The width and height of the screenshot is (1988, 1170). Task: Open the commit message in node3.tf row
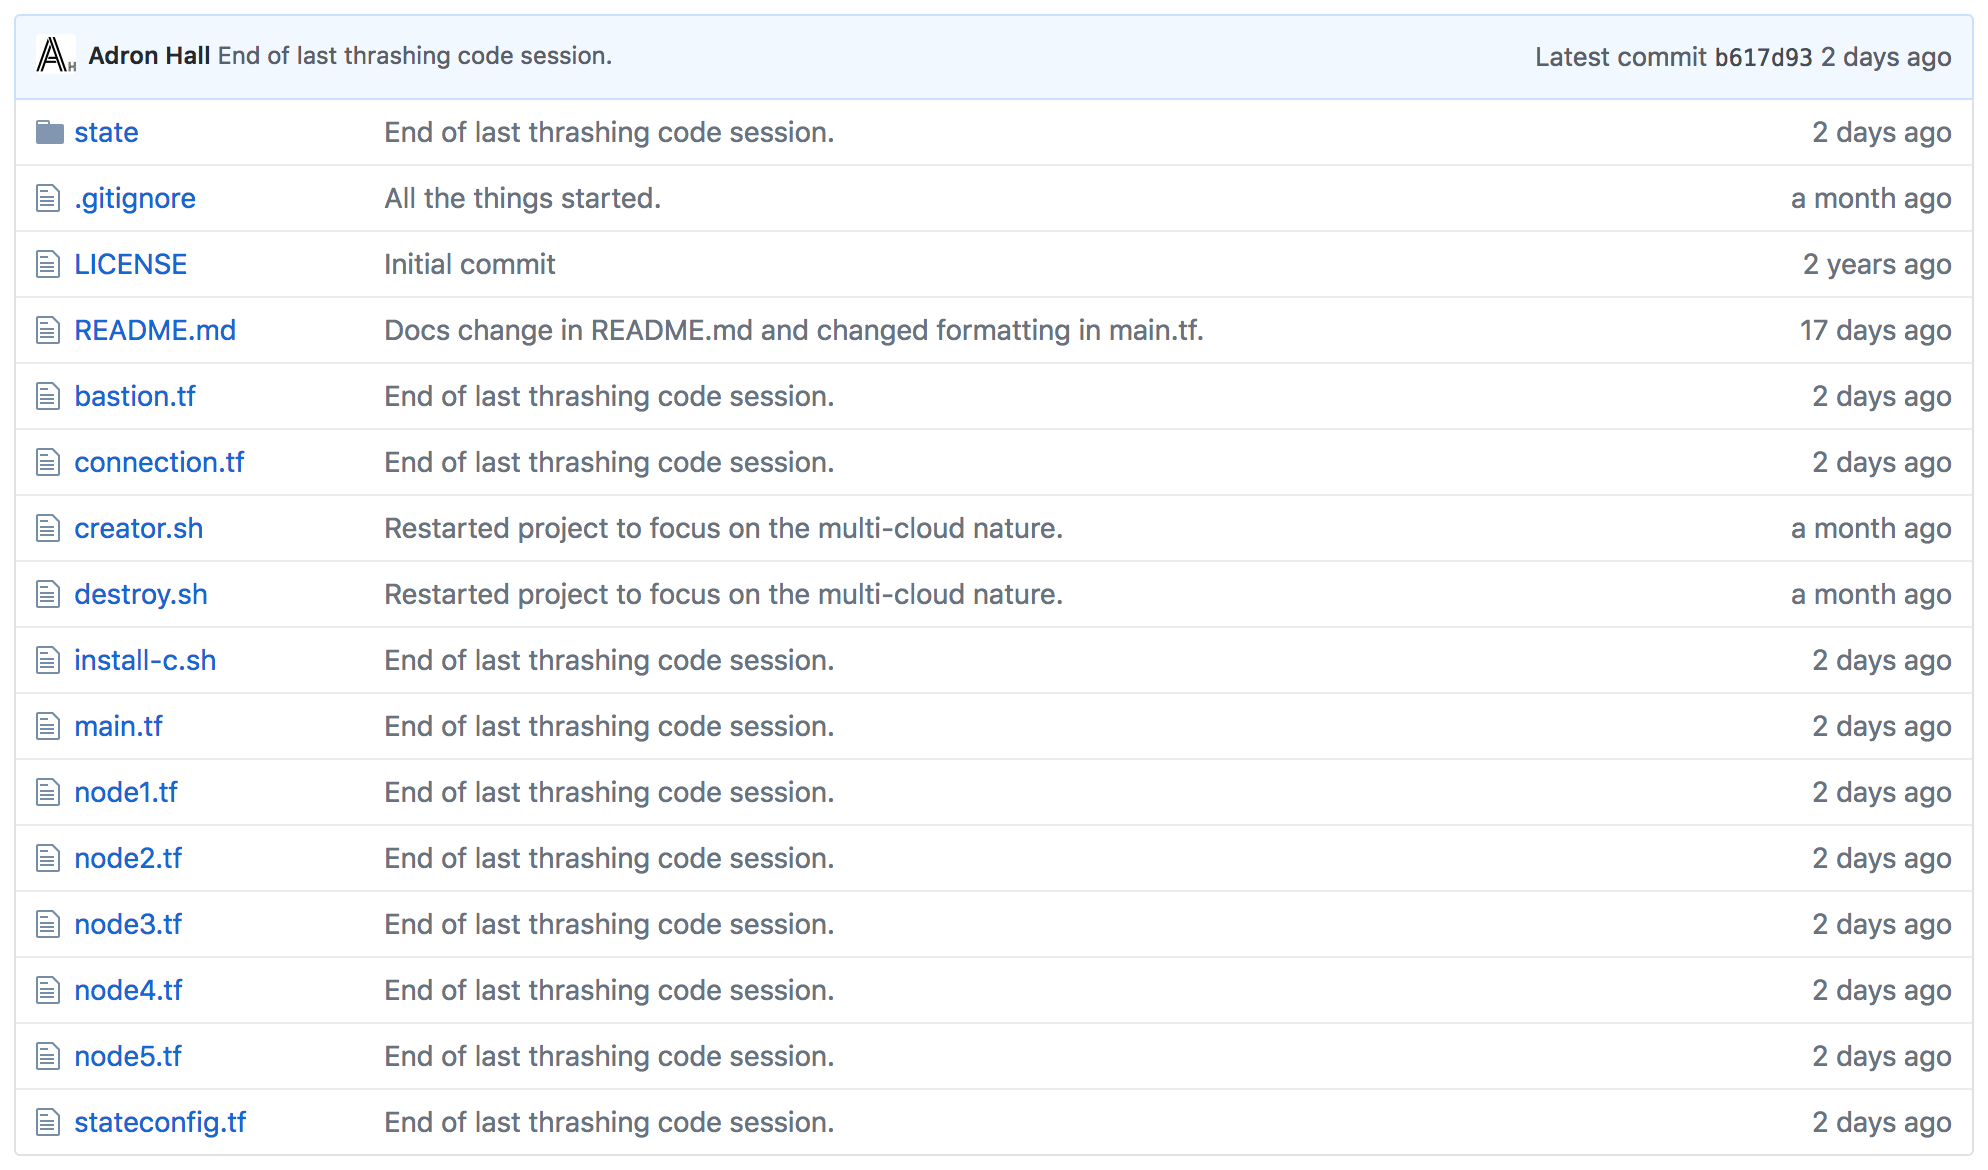coord(609,924)
